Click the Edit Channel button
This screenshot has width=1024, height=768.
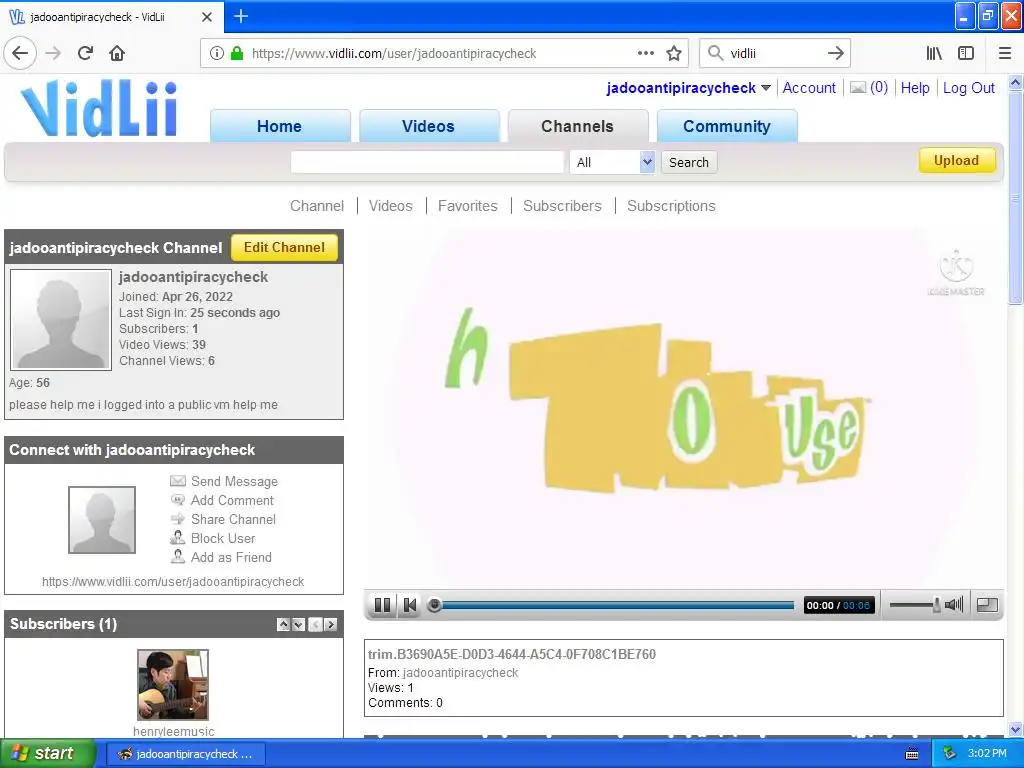pyautogui.click(x=284, y=248)
